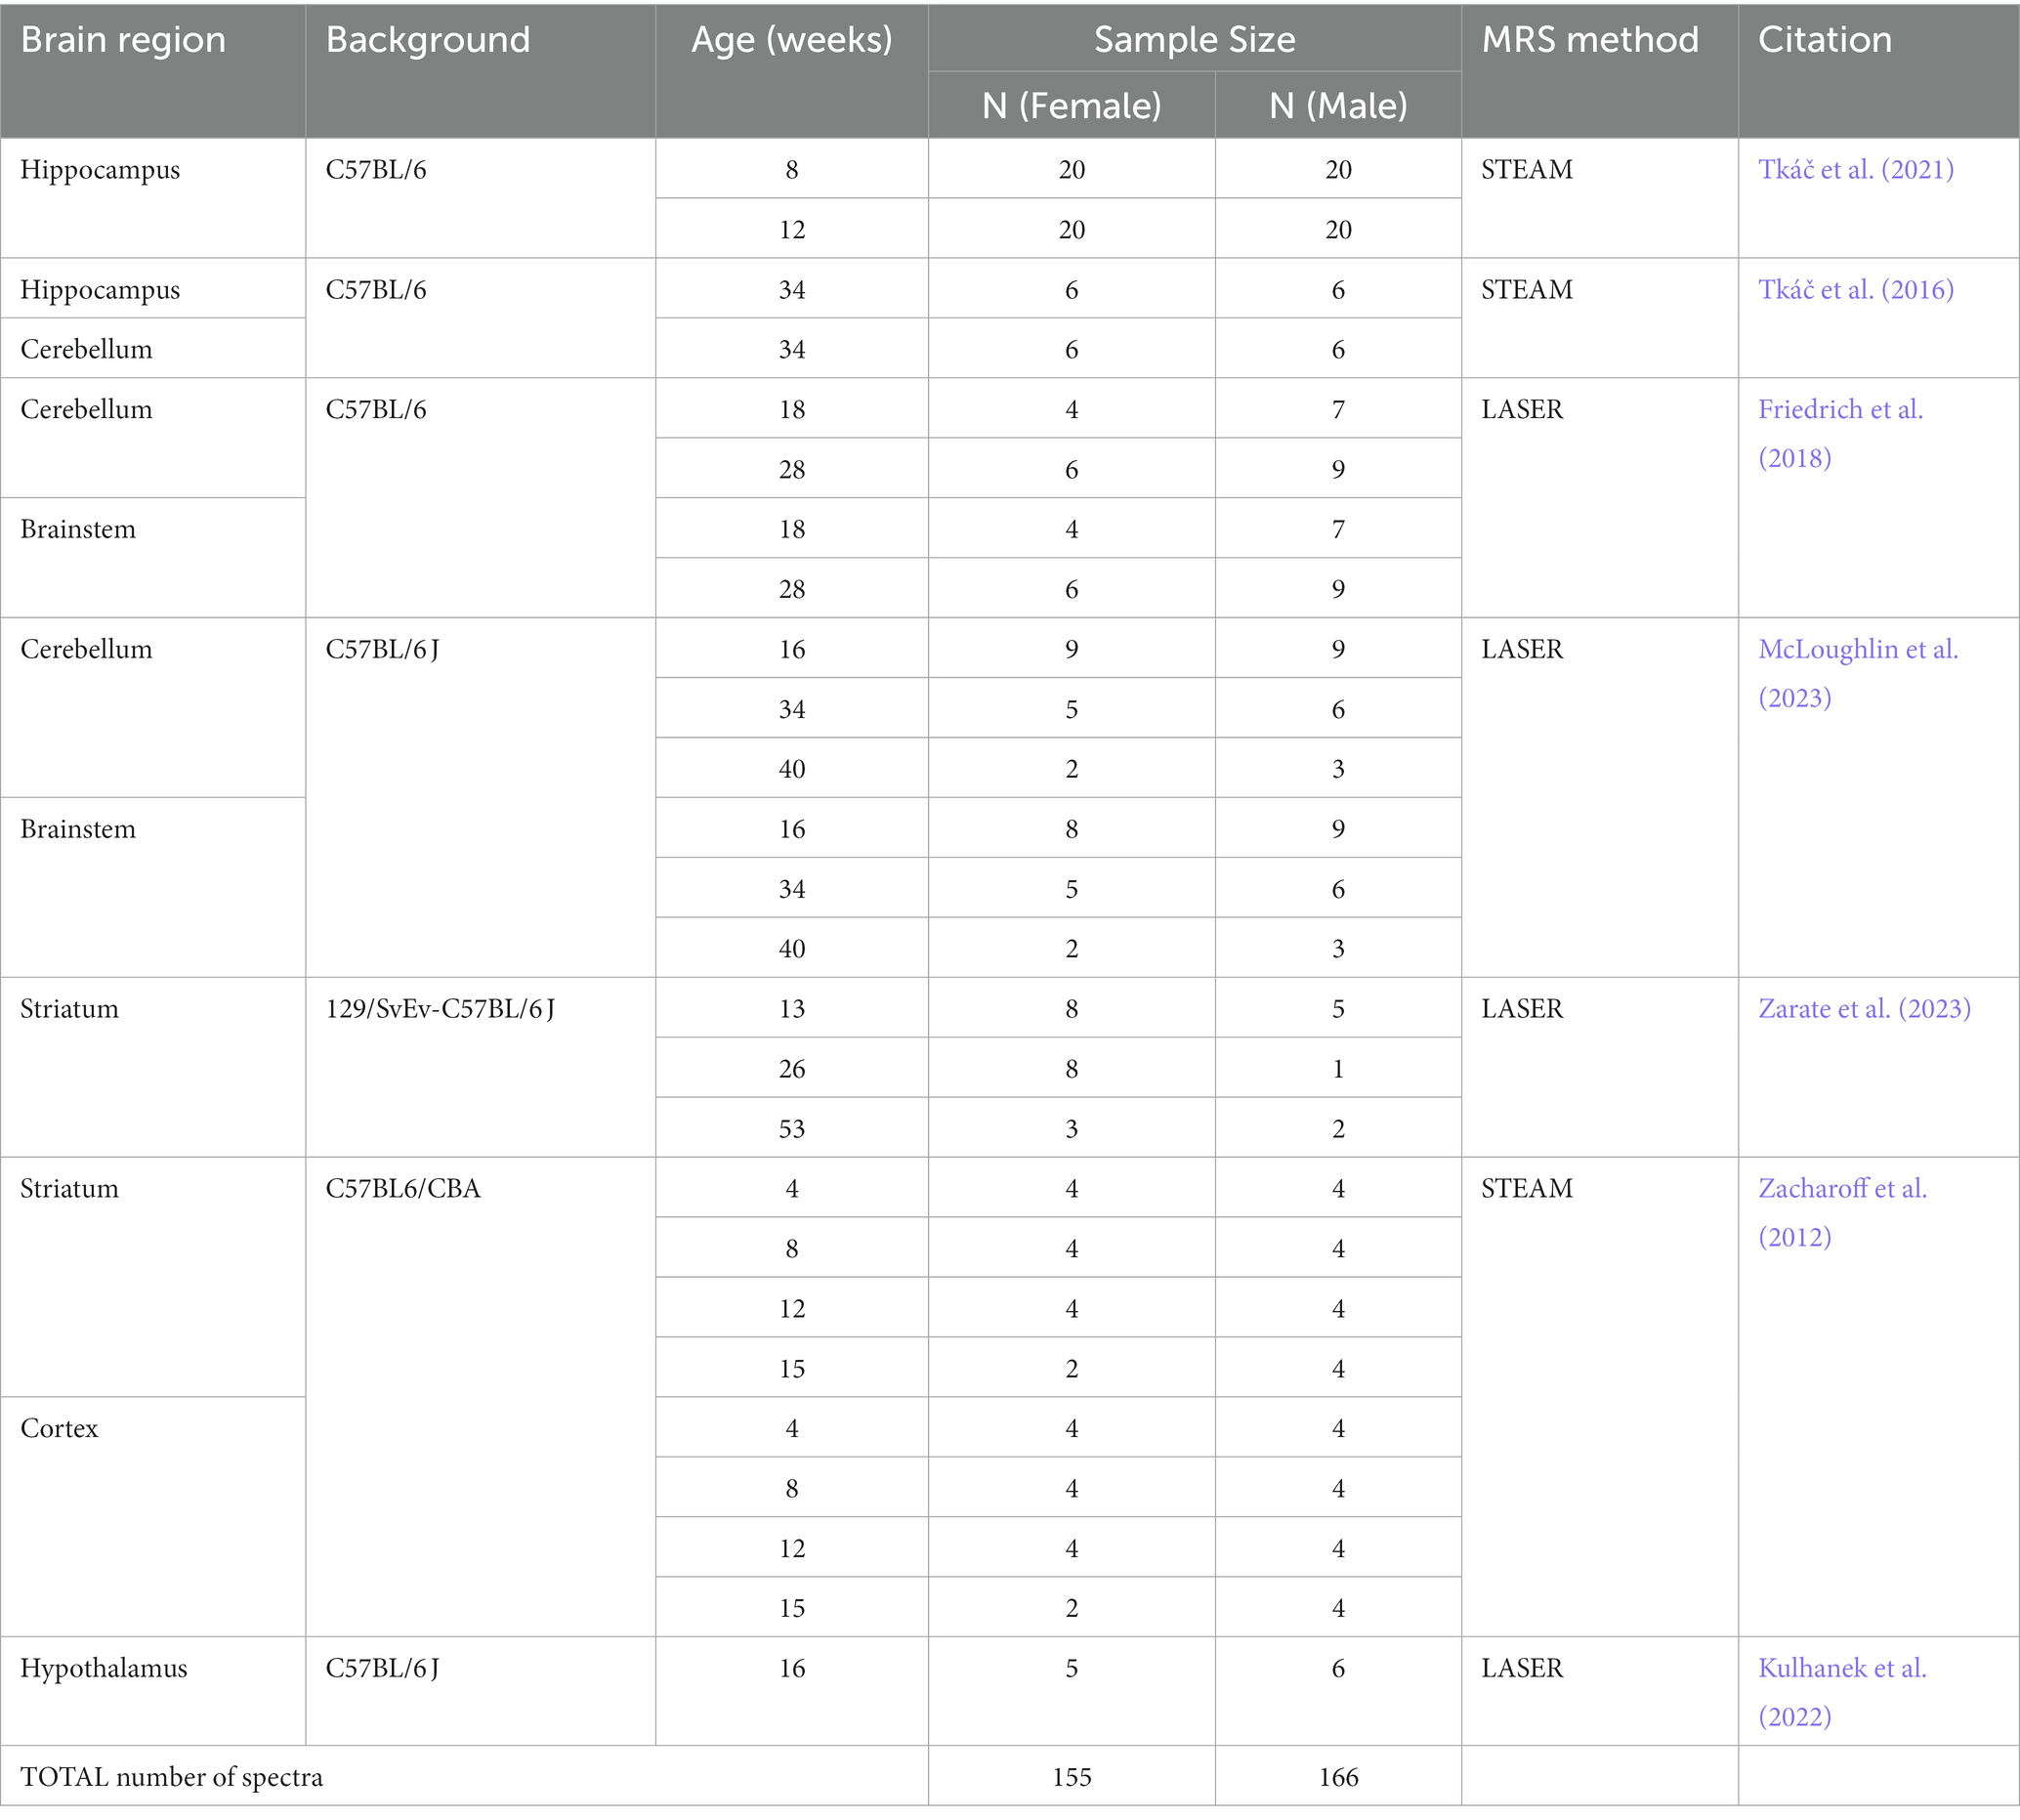This screenshot has width=2020, height=1820.
Task: Click the Age (weeks) header
Action: (792, 40)
